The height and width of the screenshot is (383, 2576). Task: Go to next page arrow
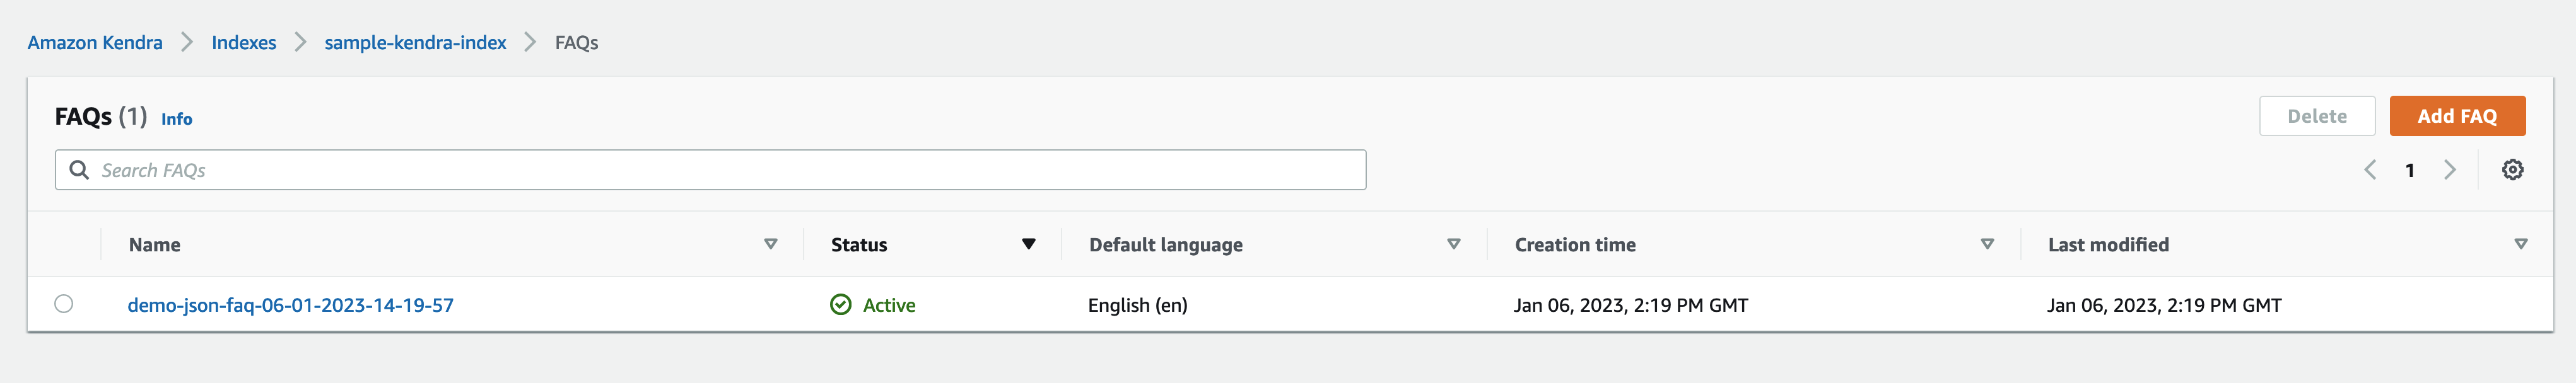[x=2449, y=170]
